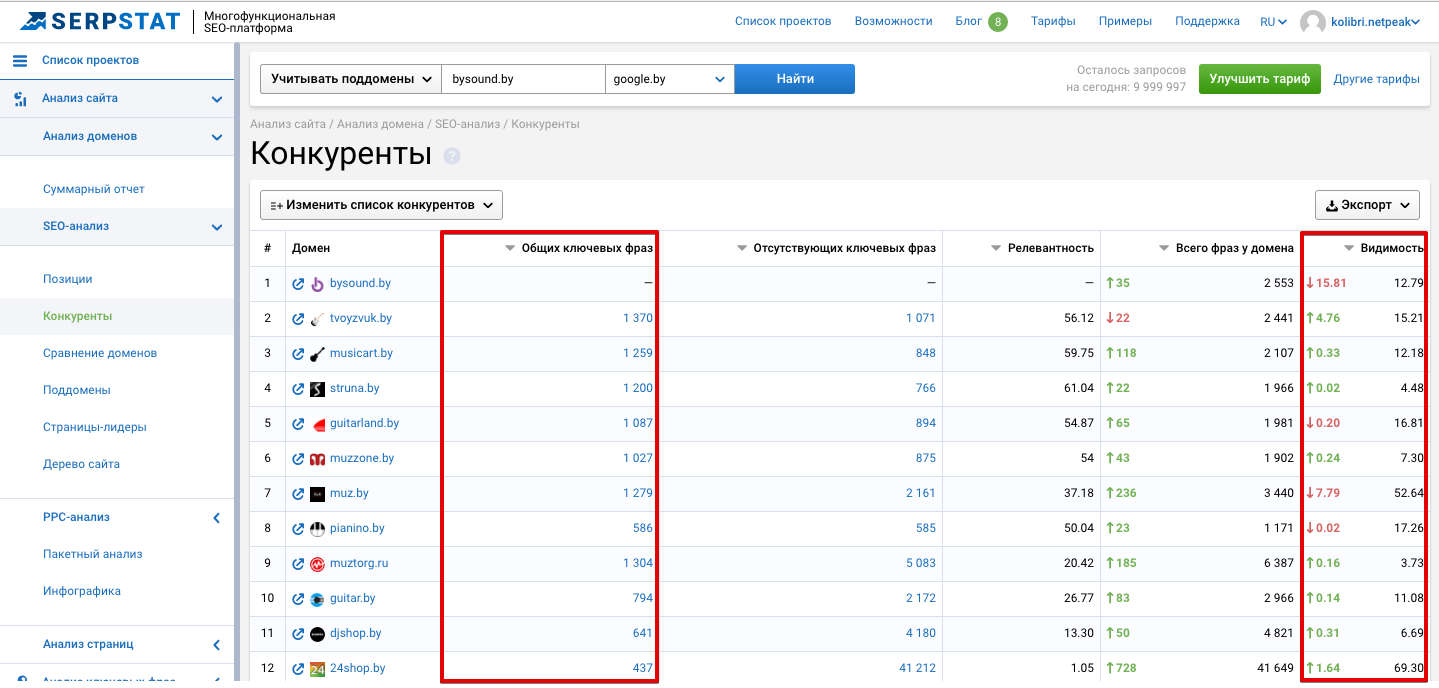Click the tvoyzvuk.by favicon
Viewport: 1439px width, 688px height.
tap(317, 319)
